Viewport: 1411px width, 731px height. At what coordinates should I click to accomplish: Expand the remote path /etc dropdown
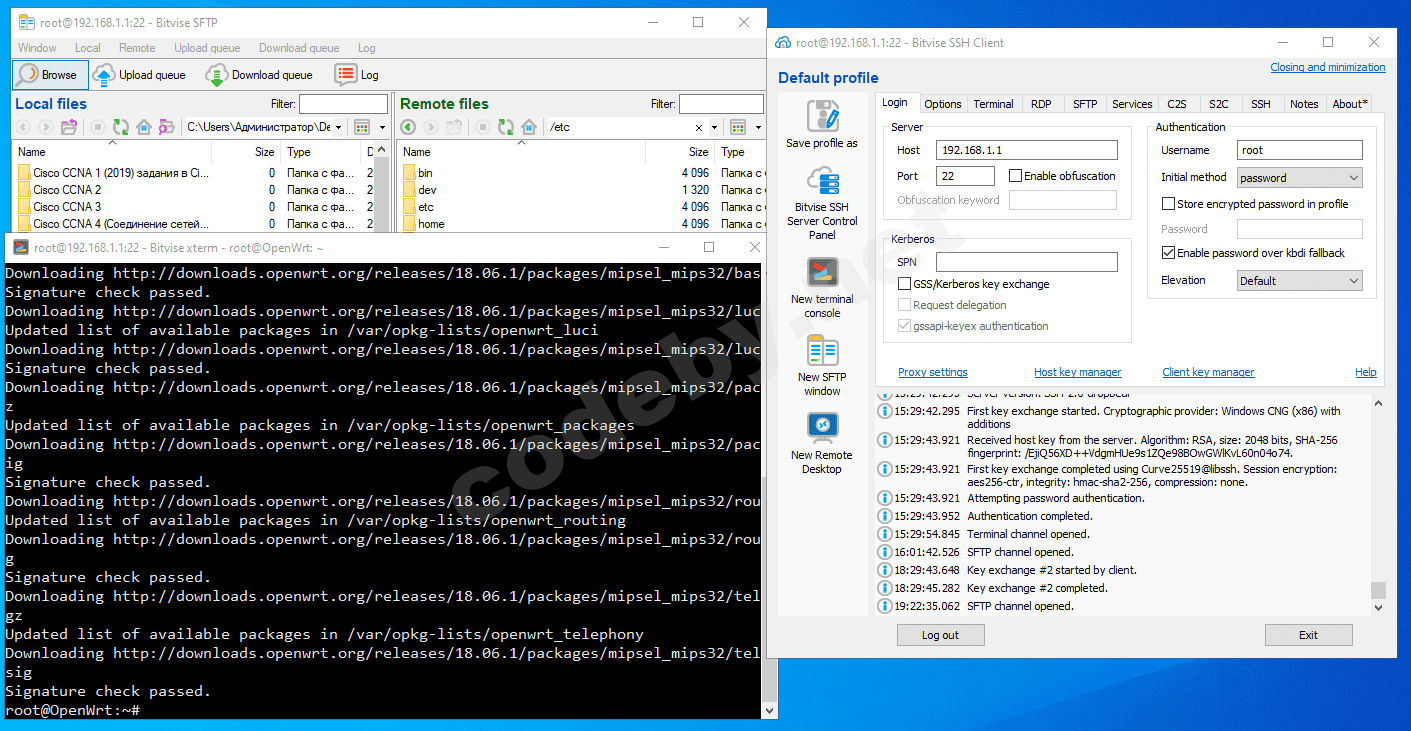click(x=714, y=128)
